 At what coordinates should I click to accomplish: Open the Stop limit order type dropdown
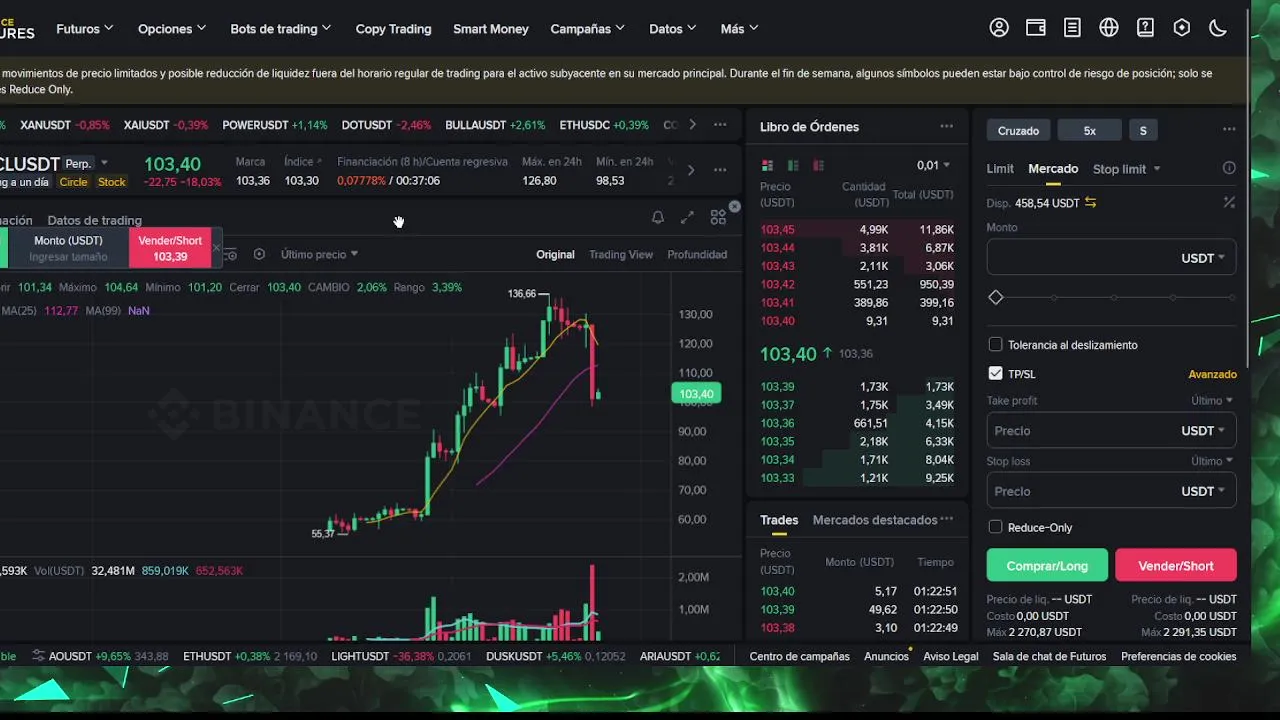1126,168
